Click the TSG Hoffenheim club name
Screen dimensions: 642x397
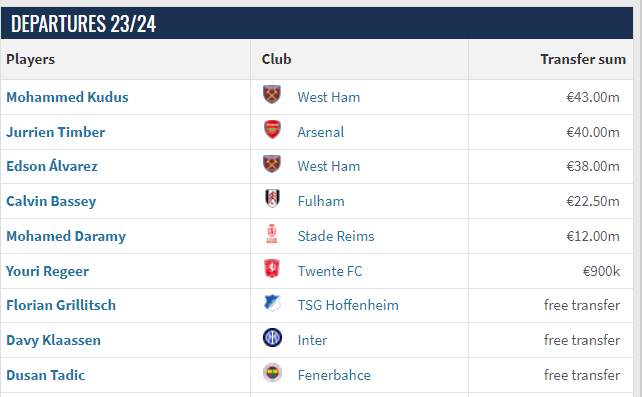[348, 305]
